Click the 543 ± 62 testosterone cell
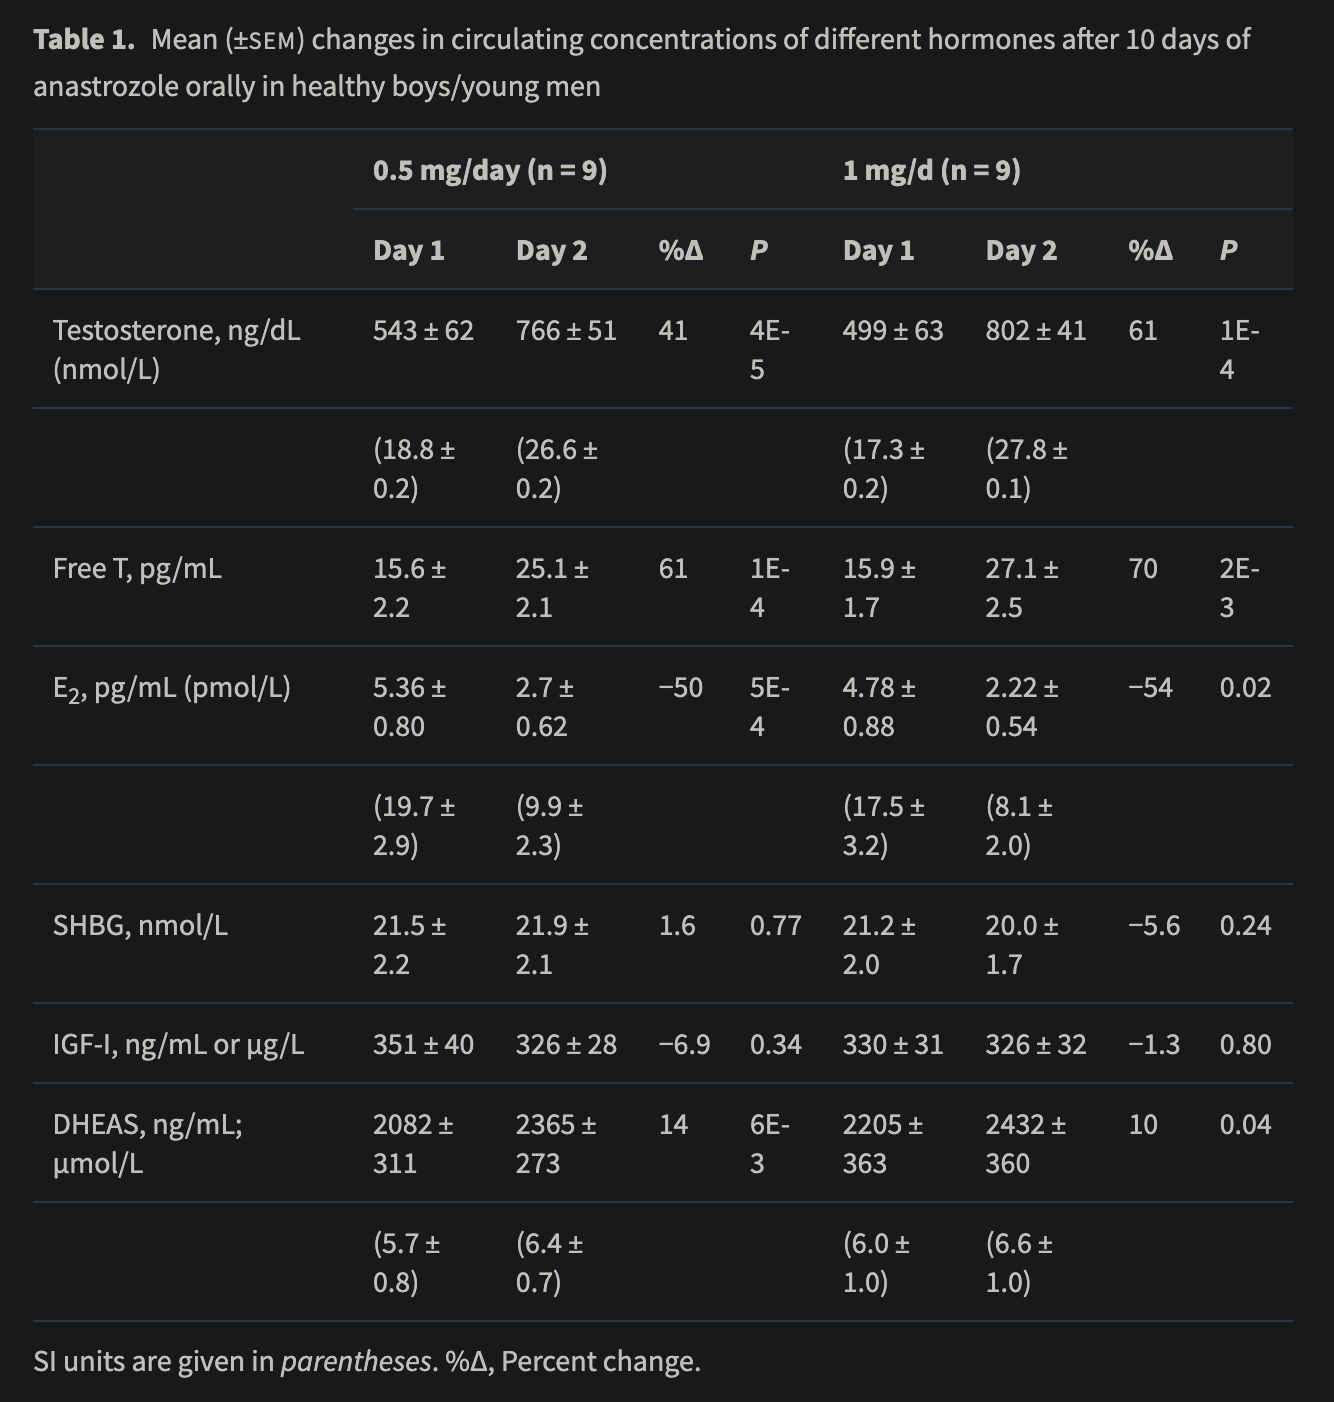Screen dimensions: 1334x1402 (x=423, y=330)
